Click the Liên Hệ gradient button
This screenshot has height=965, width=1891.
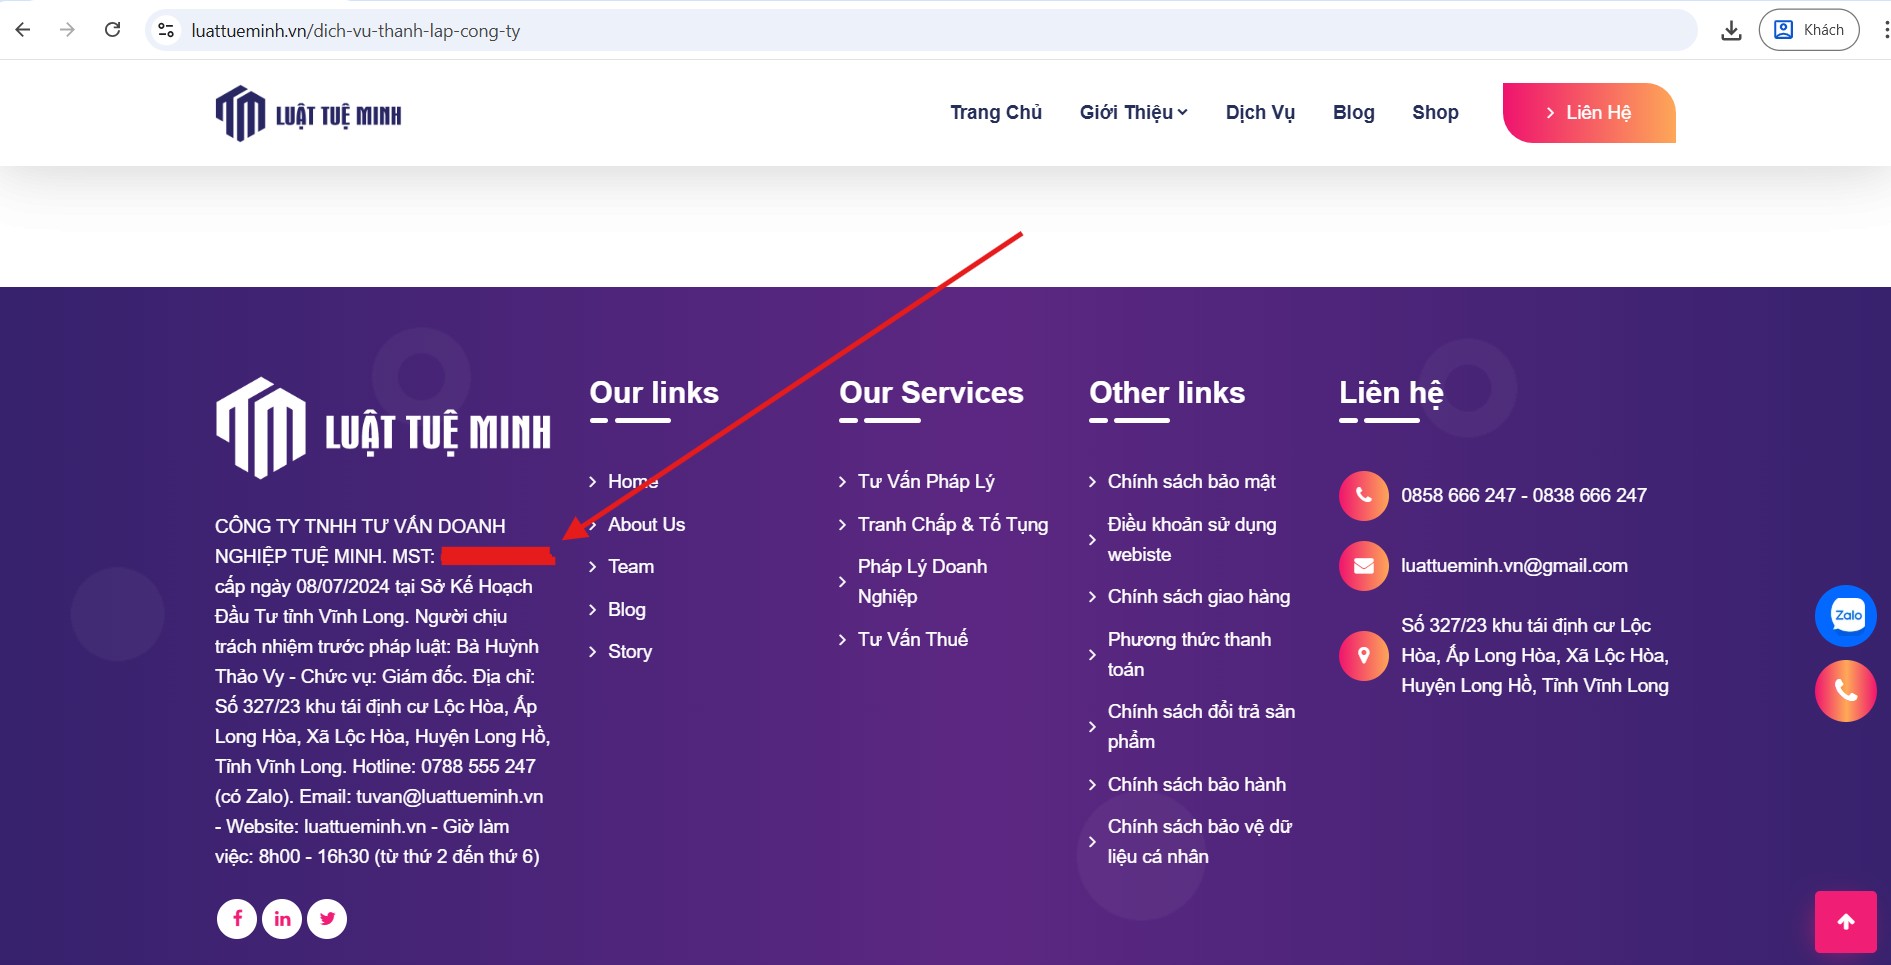1588,113
